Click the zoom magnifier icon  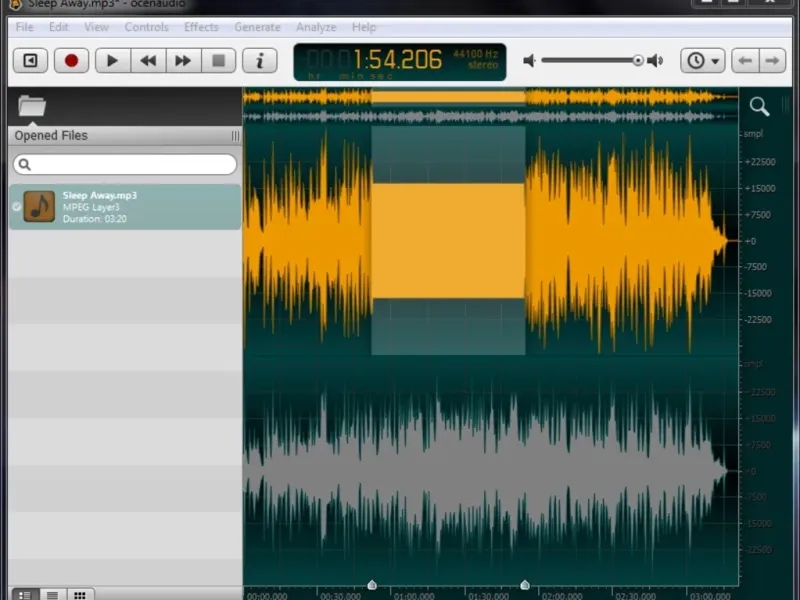point(759,106)
